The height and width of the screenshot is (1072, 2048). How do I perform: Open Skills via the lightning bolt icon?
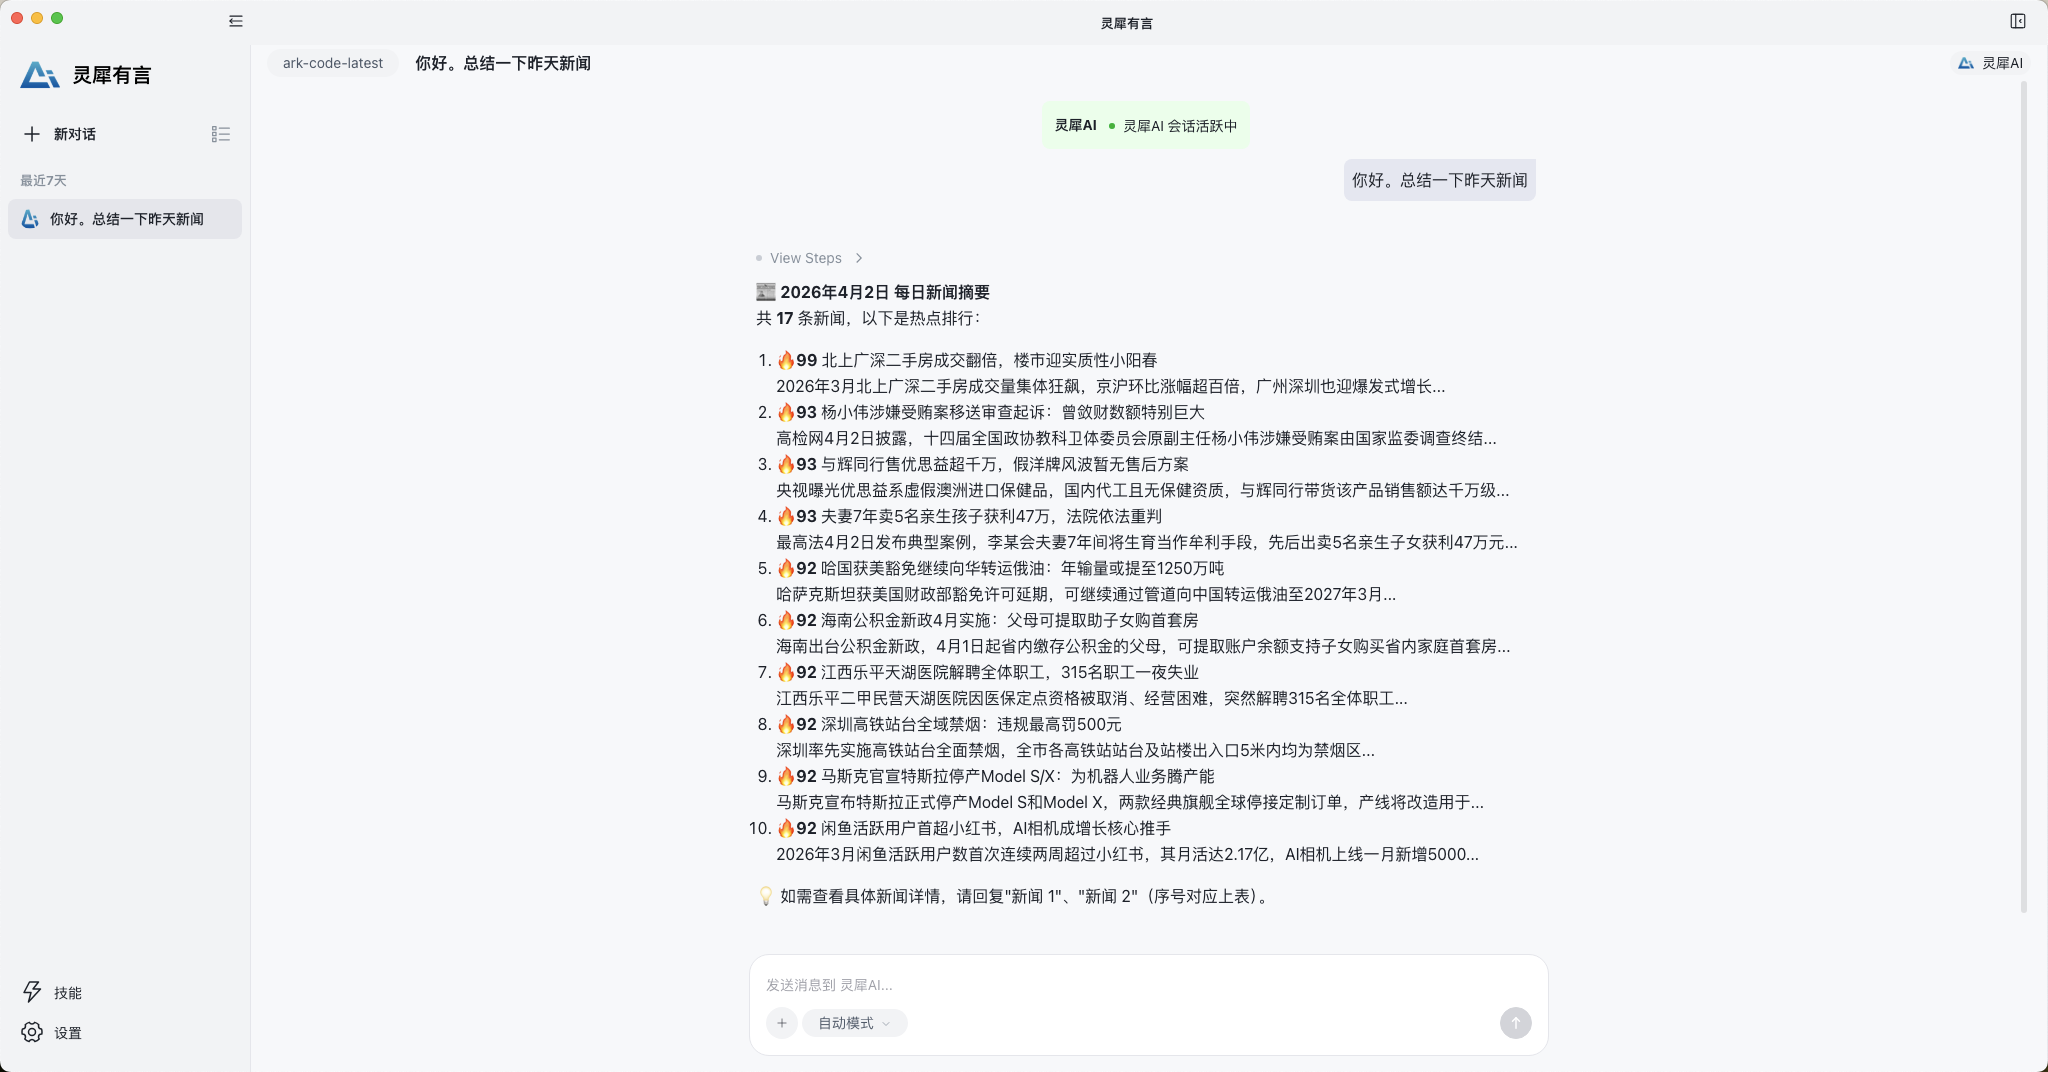point(32,991)
